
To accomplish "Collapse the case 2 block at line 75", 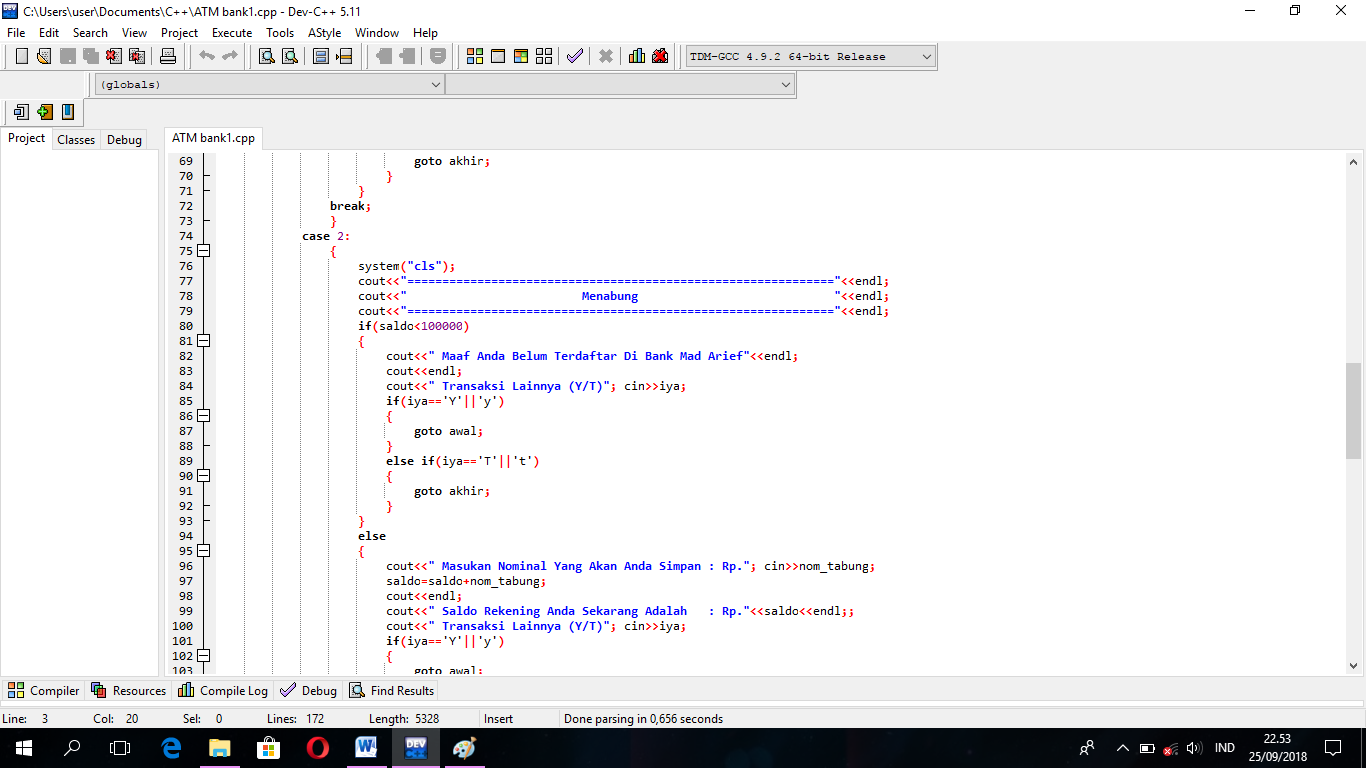I will (203, 250).
